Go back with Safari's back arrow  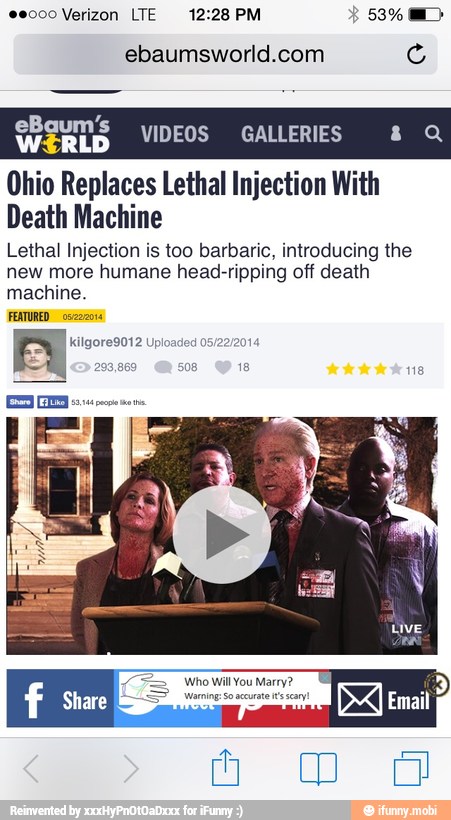click(31, 769)
